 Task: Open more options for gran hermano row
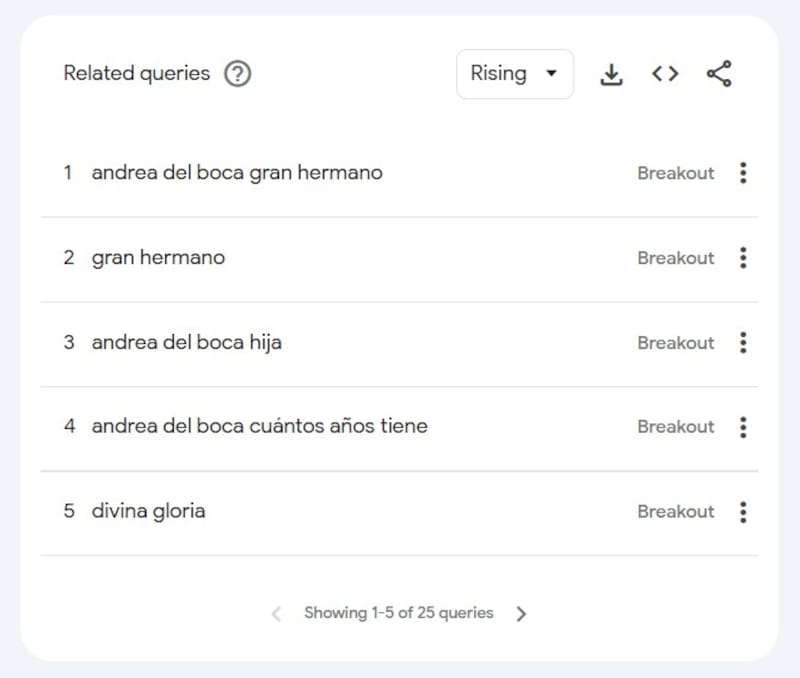click(x=743, y=258)
